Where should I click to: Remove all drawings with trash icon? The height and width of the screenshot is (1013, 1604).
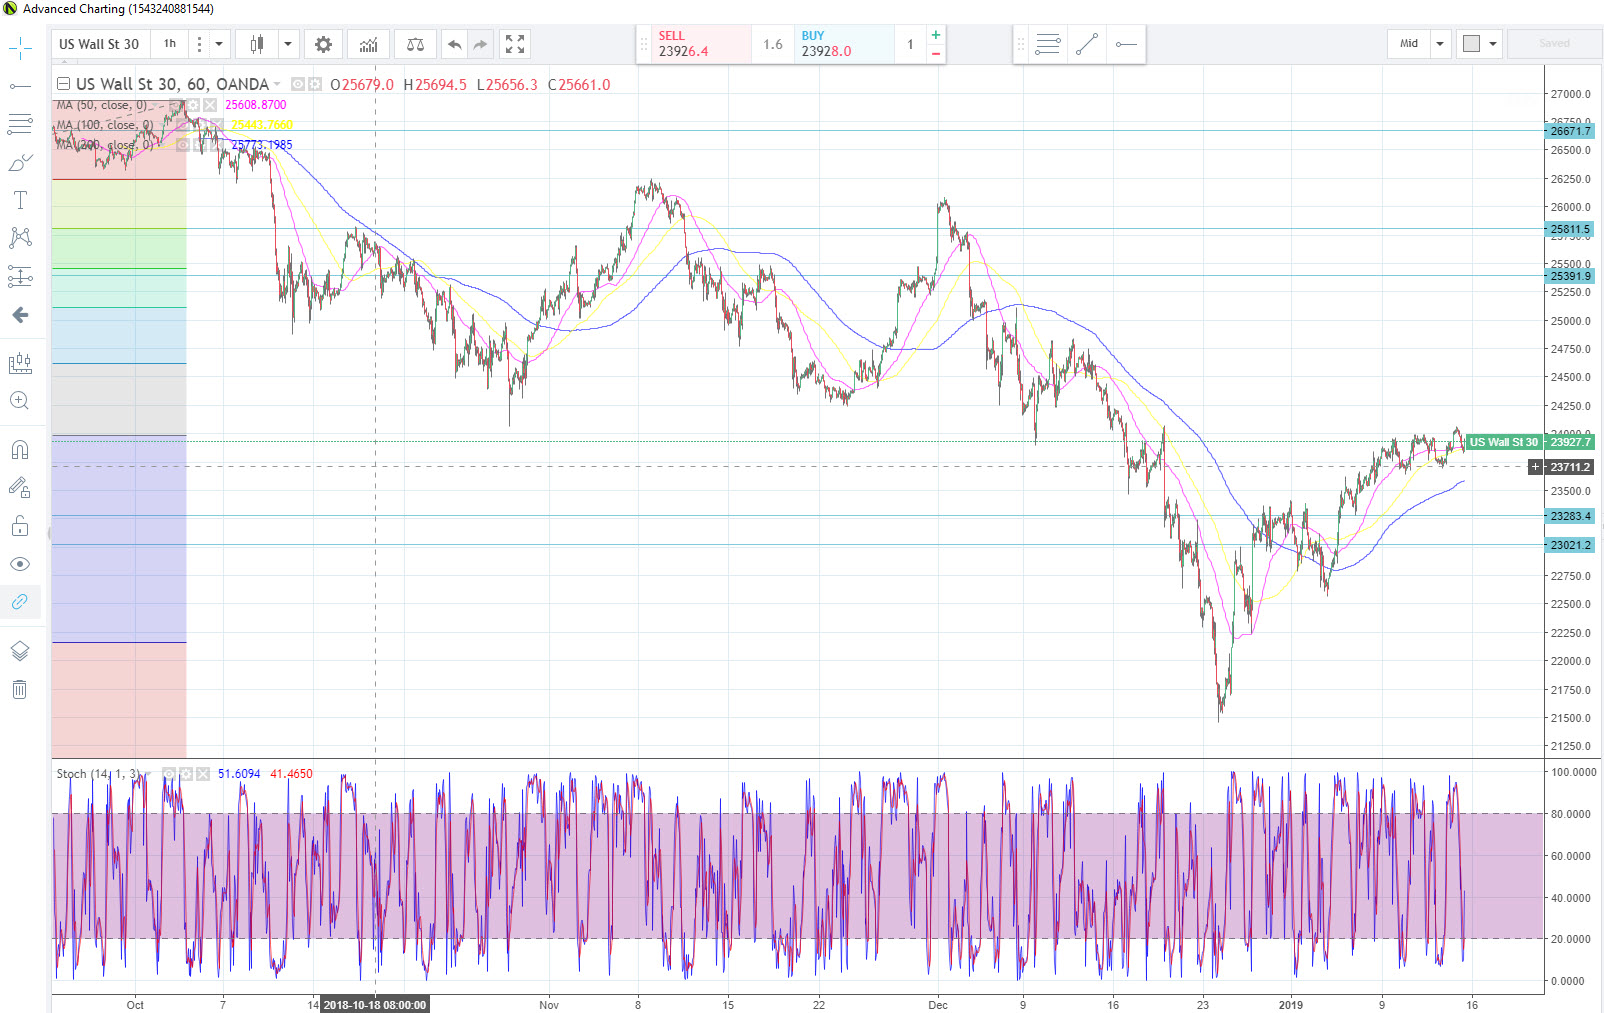(19, 690)
